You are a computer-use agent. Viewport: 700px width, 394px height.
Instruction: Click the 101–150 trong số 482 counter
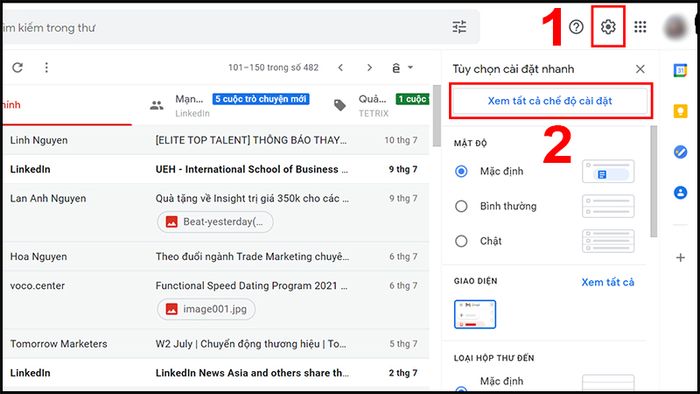tap(273, 67)
